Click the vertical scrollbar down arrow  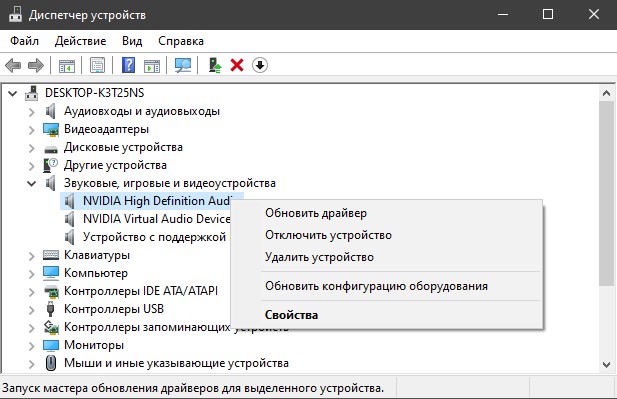pos(606,365)
